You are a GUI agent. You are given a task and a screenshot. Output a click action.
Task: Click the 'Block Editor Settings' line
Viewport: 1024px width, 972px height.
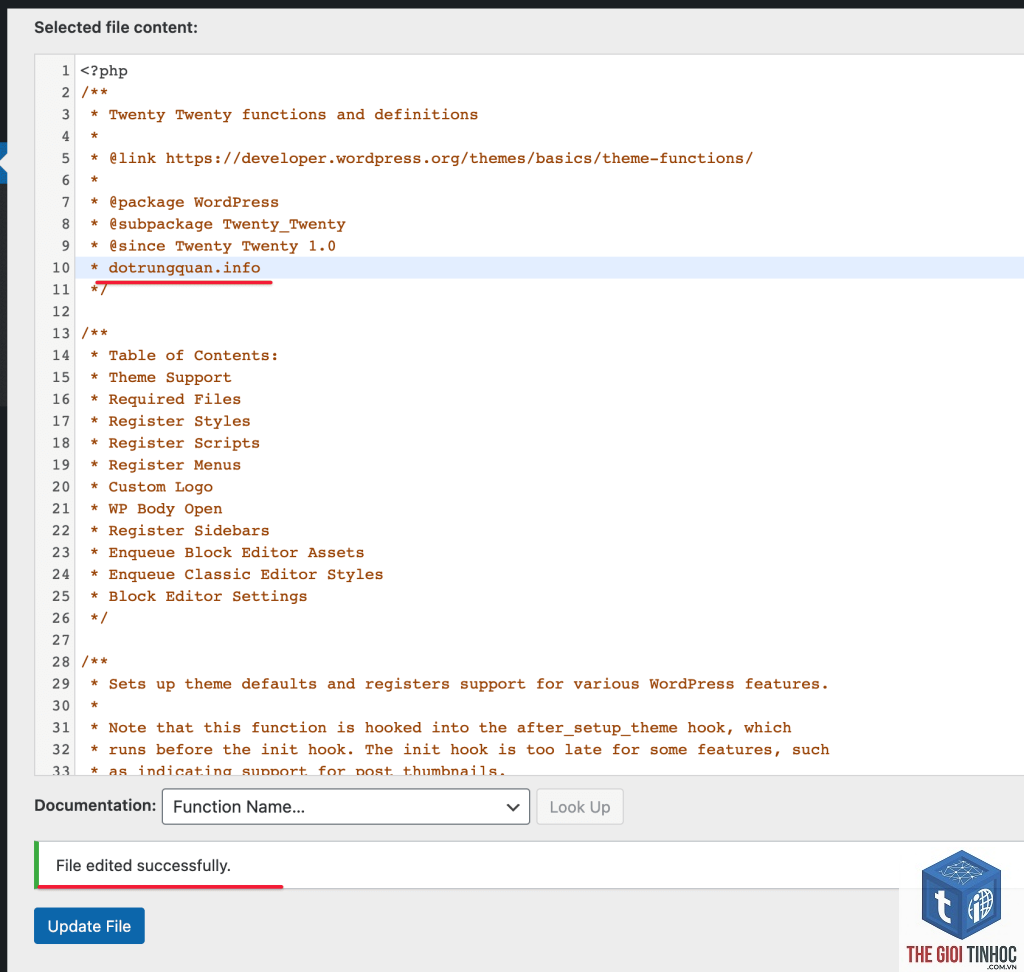point(208,596)
